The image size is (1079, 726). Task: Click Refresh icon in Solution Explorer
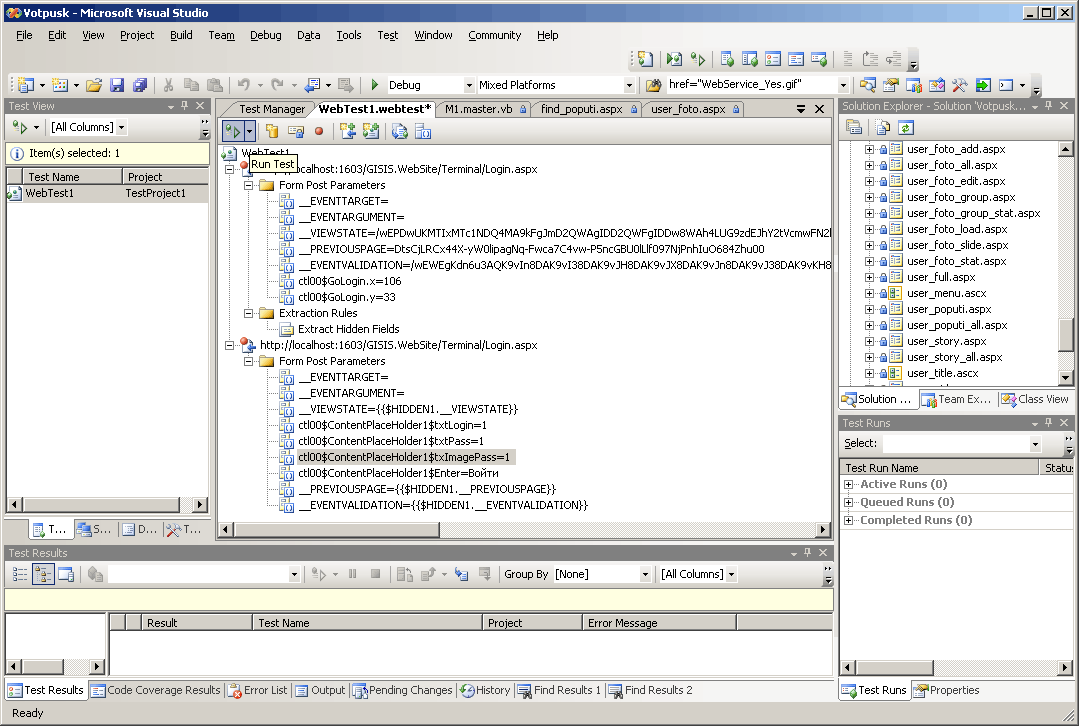point(906,127)
